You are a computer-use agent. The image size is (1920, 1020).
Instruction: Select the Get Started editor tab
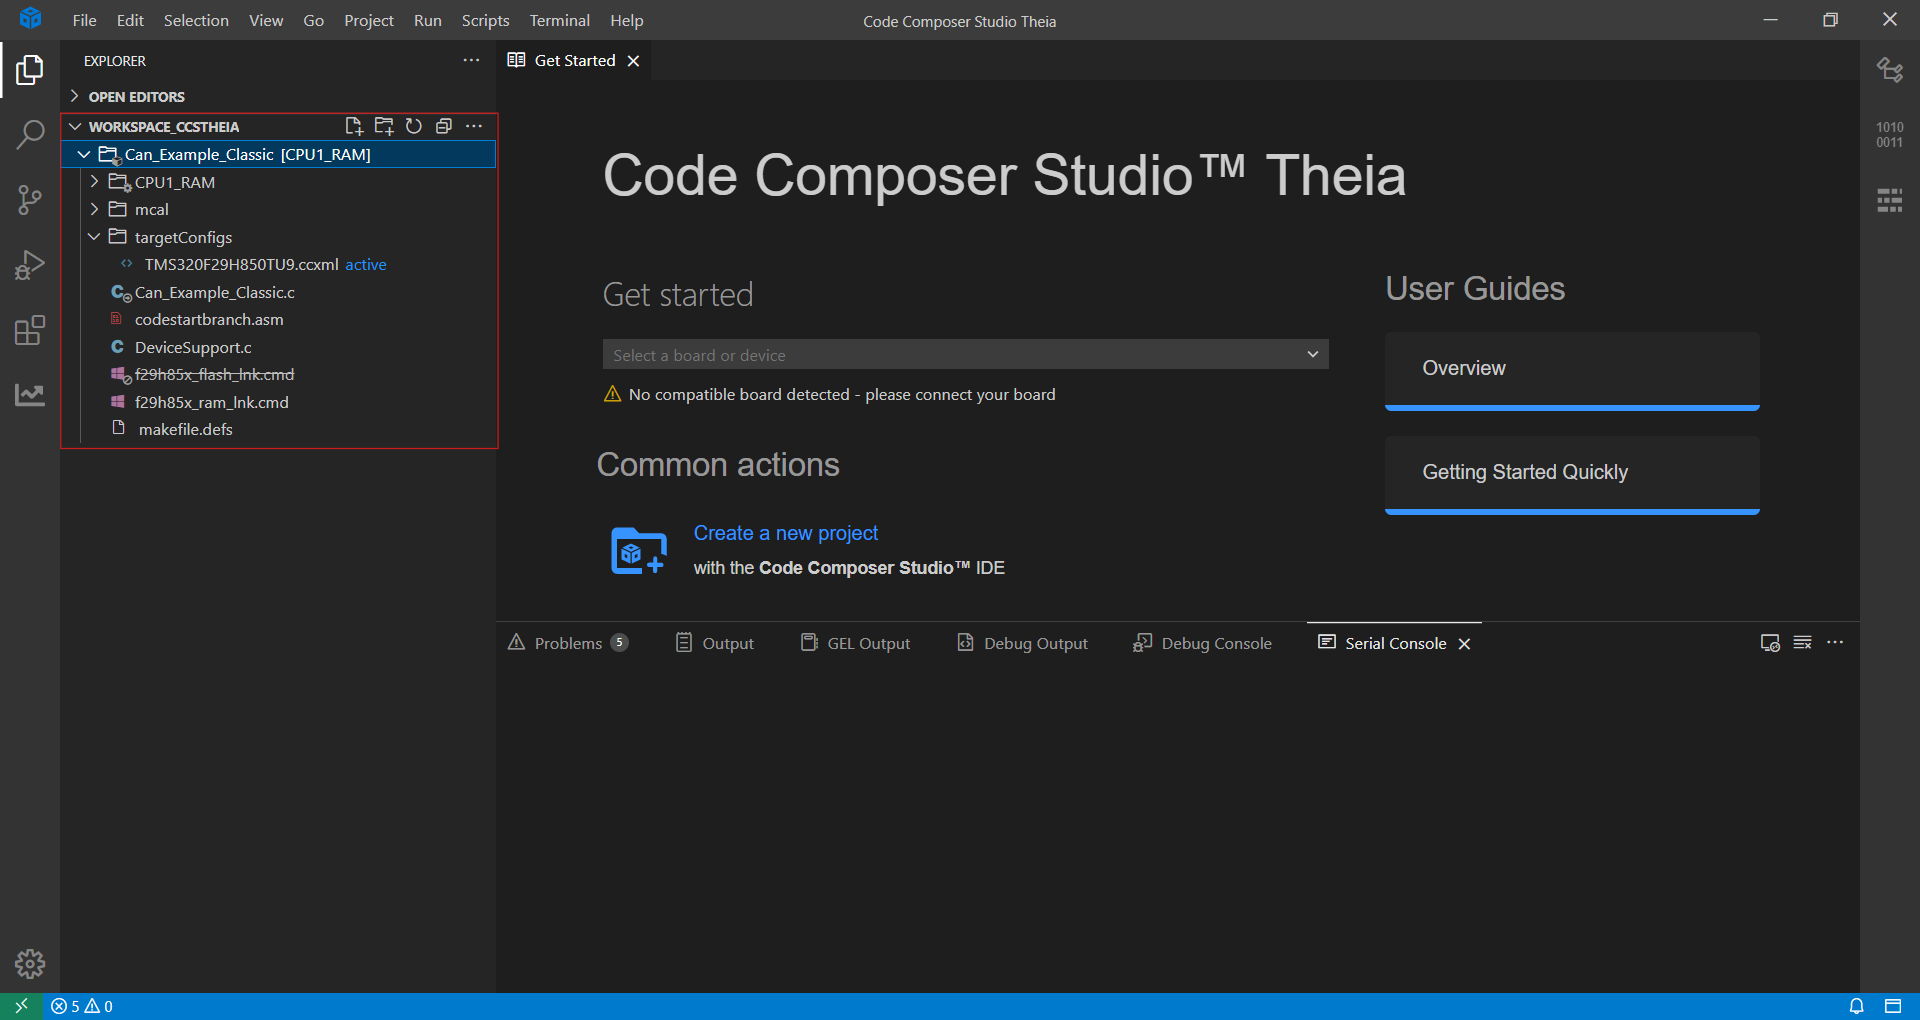click(575, 61)
